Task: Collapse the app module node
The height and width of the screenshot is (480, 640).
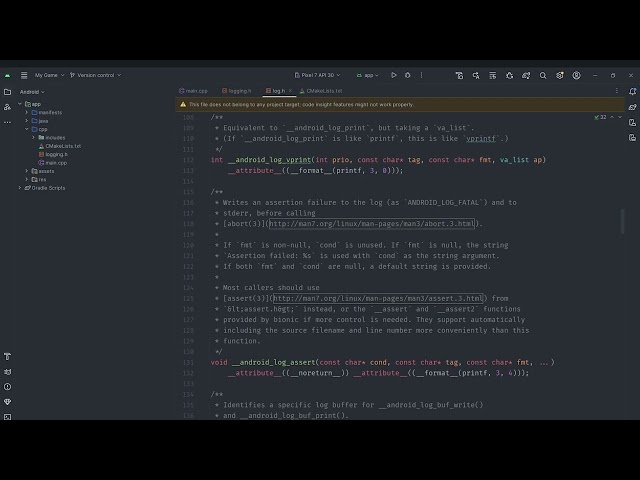Action: click(x=20, y=104)
